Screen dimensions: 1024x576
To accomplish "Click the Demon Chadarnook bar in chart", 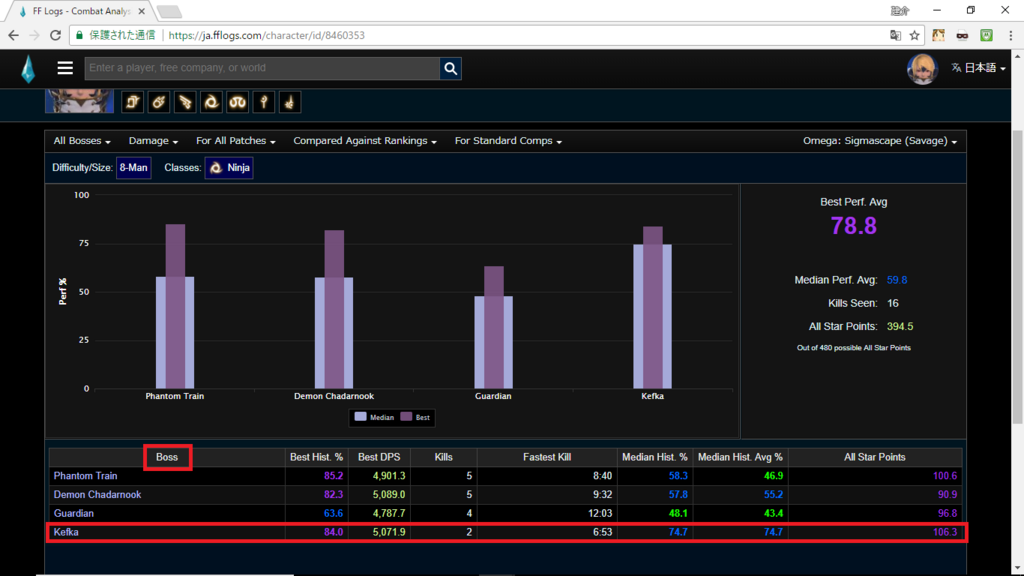I will click(x=334, y=309).
